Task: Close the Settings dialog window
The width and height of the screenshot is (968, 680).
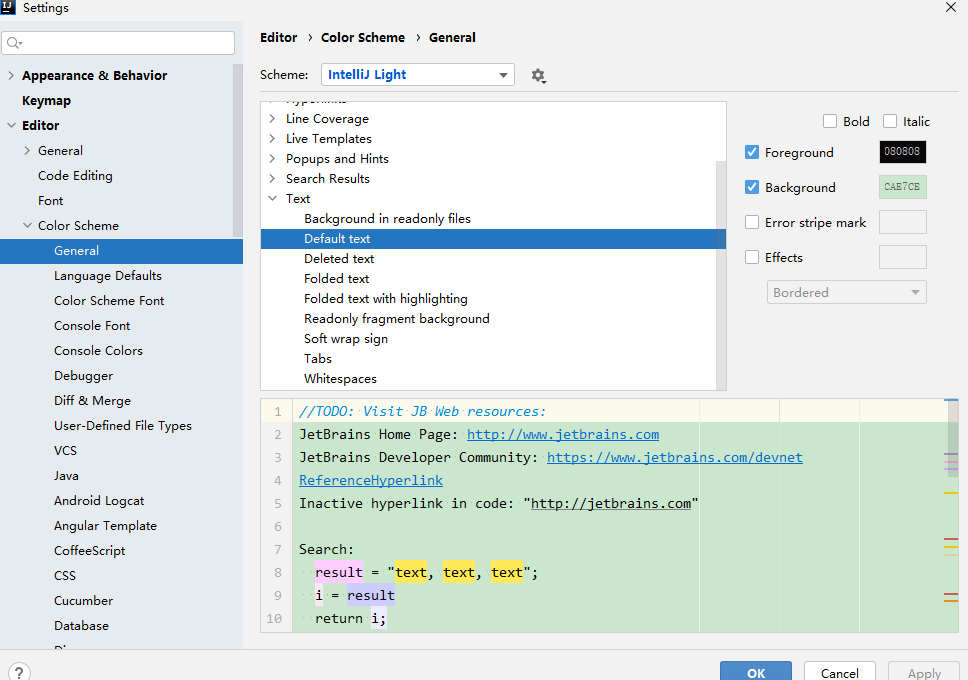Action: [950, 8]
